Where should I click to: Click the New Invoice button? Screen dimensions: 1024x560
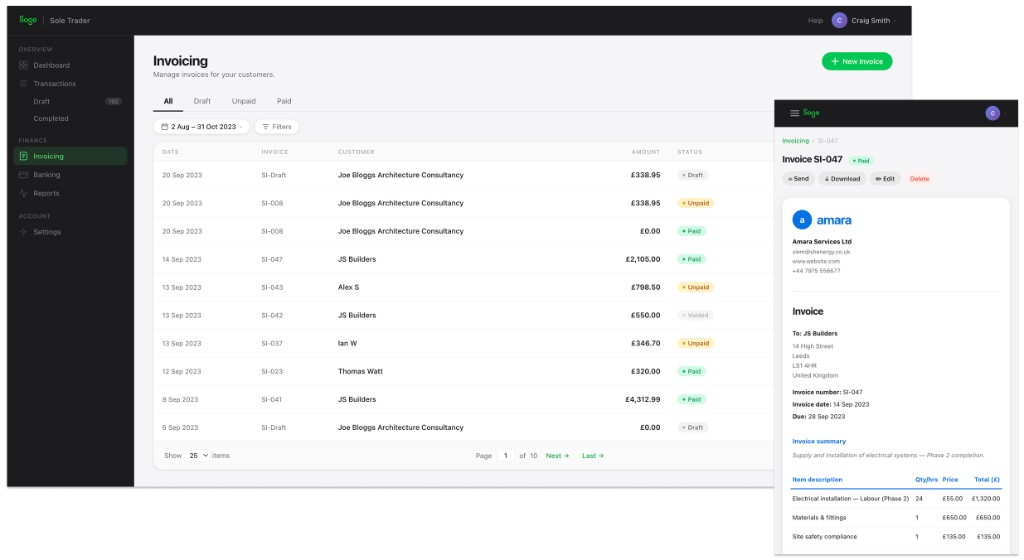pyautogui.click(x=857, y=61)
